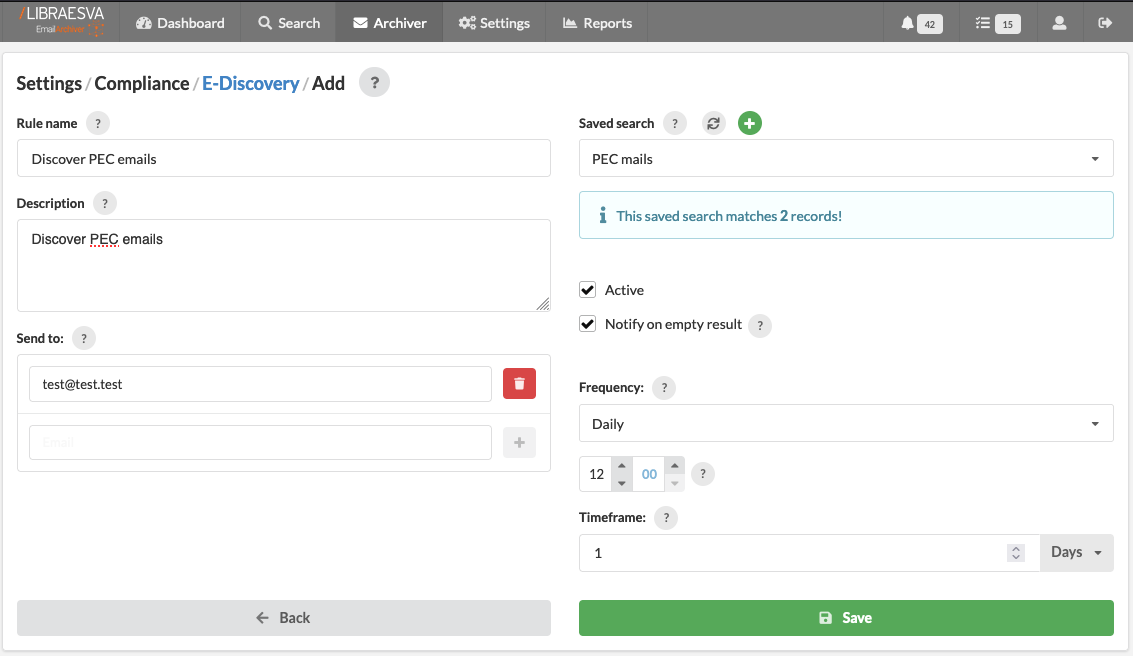The image size is (1133, 656).
Task: Open the Reports menu
Action: (597, 23)
